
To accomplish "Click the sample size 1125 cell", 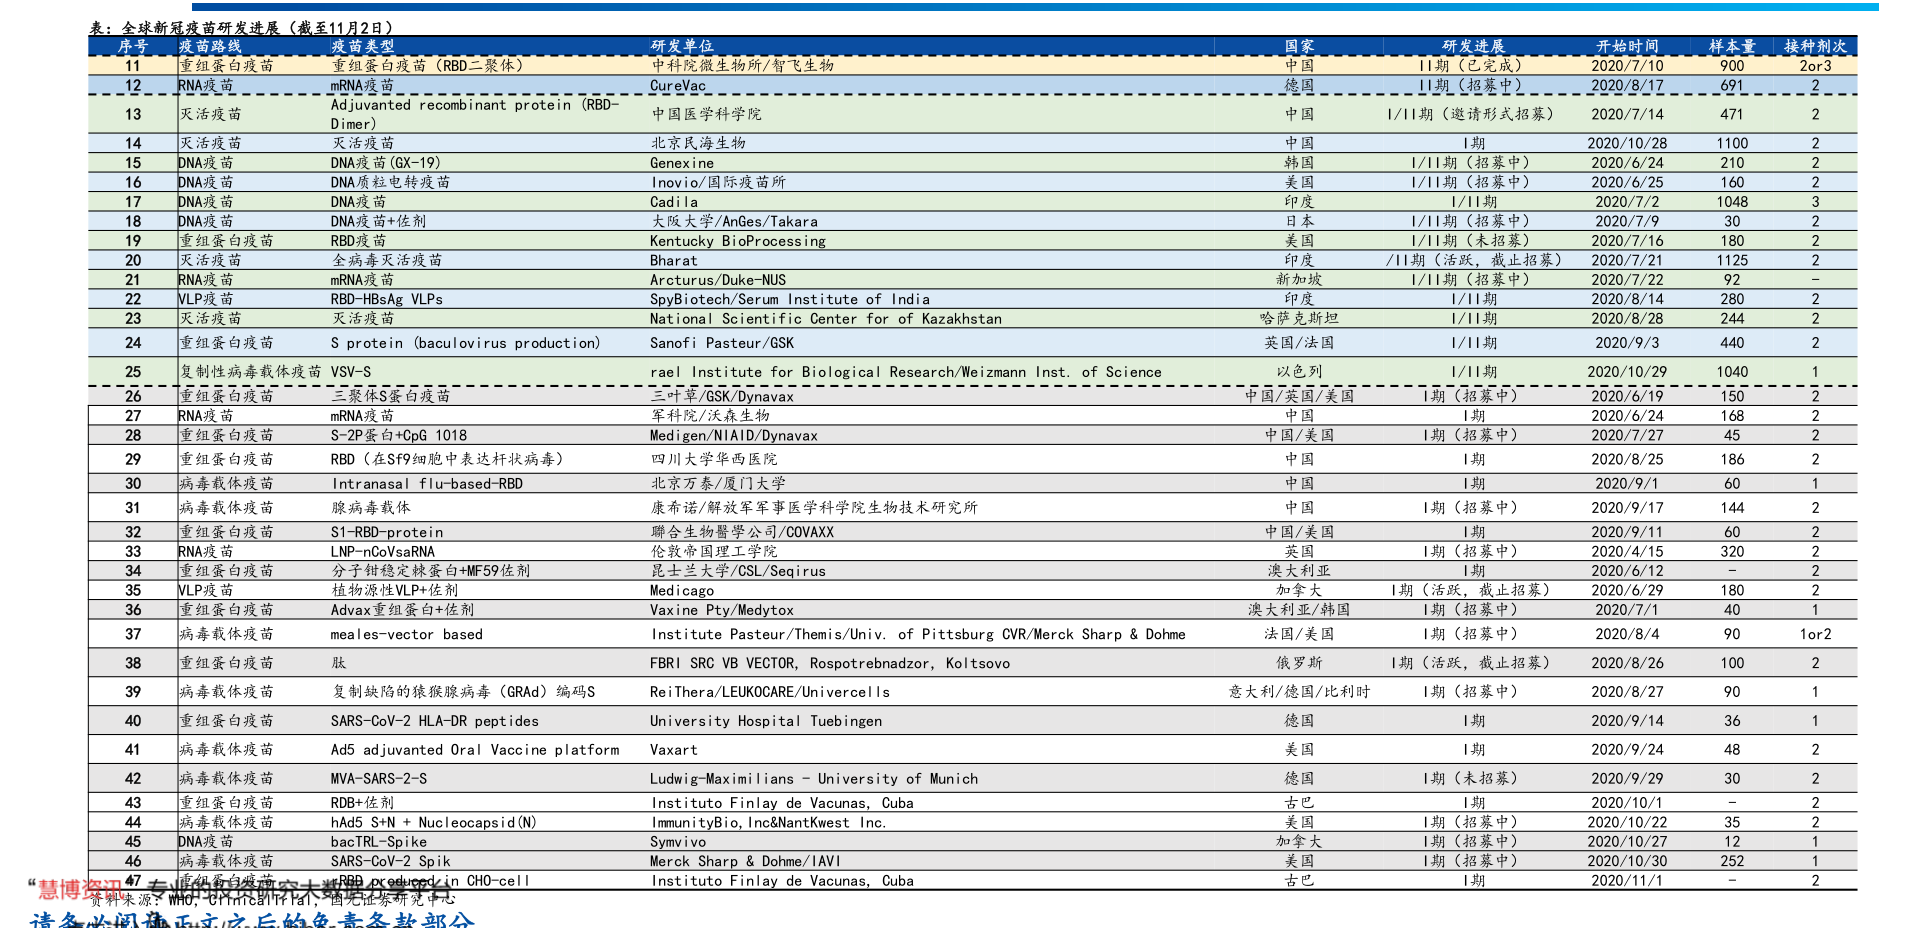I will pos(1732,260).
